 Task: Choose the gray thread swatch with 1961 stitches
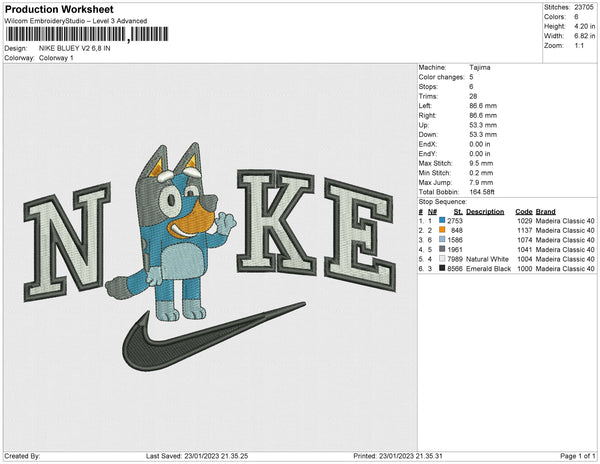442,249
